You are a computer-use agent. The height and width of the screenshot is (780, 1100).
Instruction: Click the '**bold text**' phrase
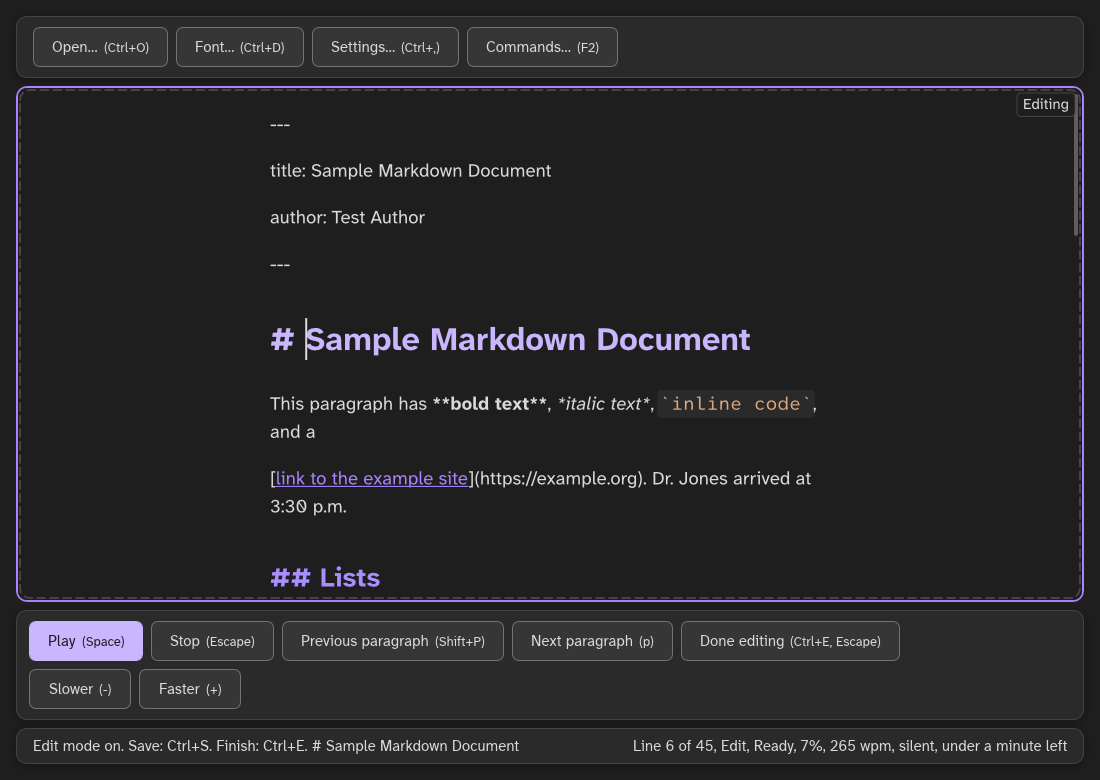(490, 404)
